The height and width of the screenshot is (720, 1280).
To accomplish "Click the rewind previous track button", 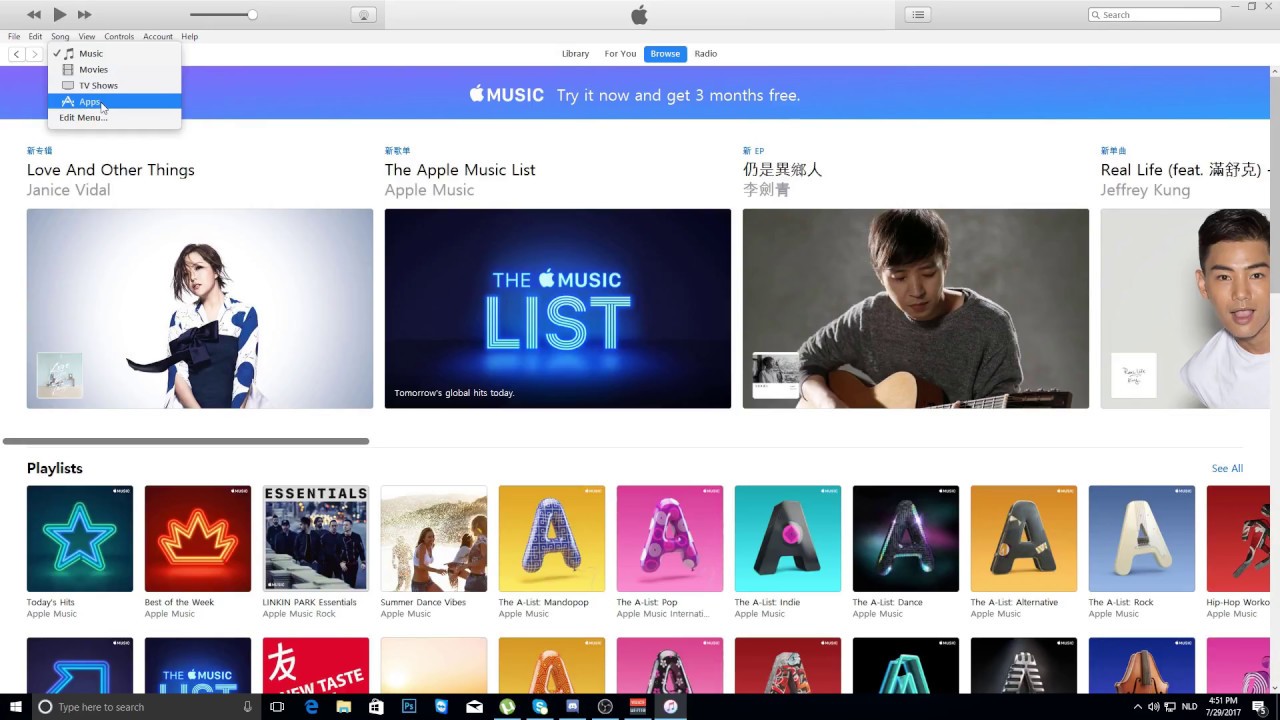I will tap(34, 14).
